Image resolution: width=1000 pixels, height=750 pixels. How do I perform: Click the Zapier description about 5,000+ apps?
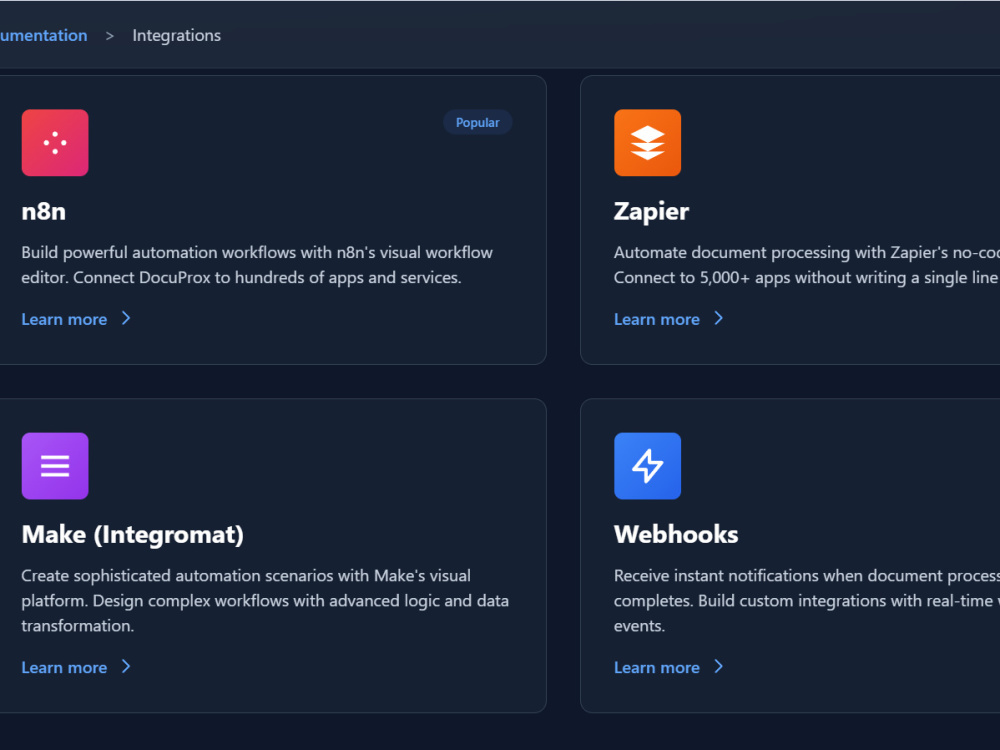[807, 265]
